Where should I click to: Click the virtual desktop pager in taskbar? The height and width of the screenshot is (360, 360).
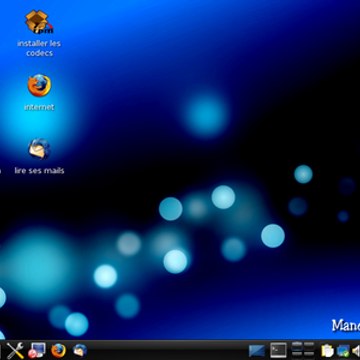[303, 349]
